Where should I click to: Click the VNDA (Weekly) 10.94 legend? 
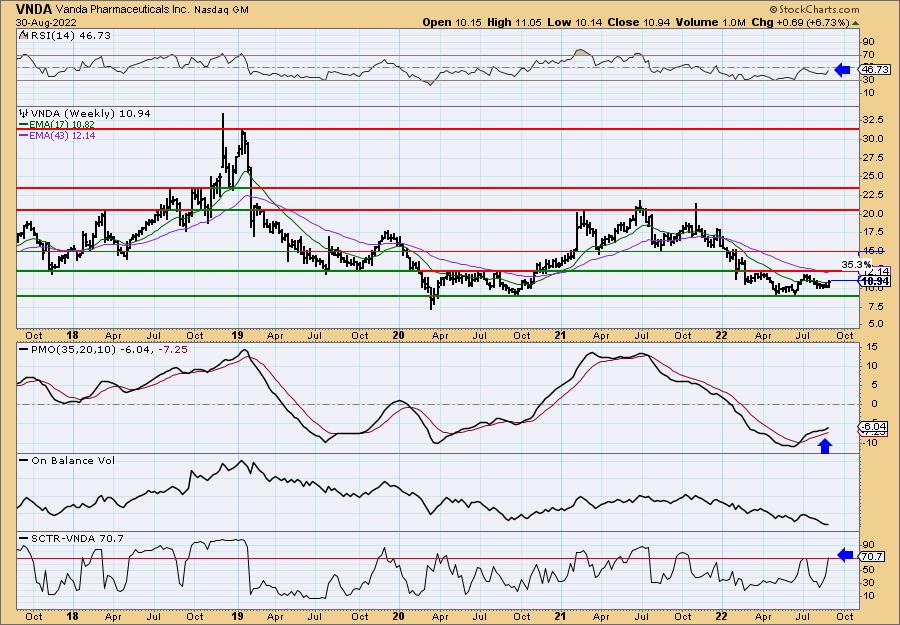[91, 114]
